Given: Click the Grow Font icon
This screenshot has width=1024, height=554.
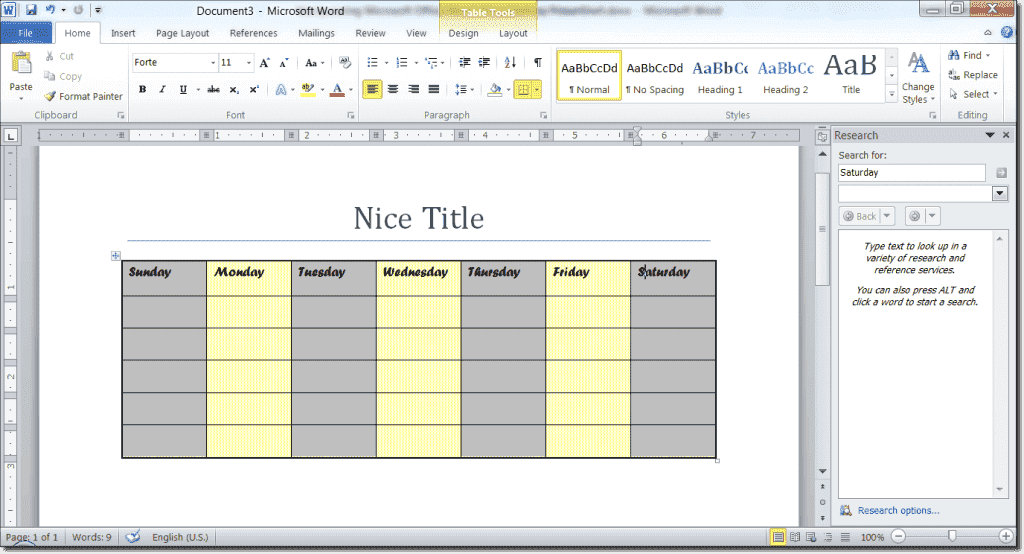Looking at the screenshot, I should pyautogui.click(x=264, y=63).
